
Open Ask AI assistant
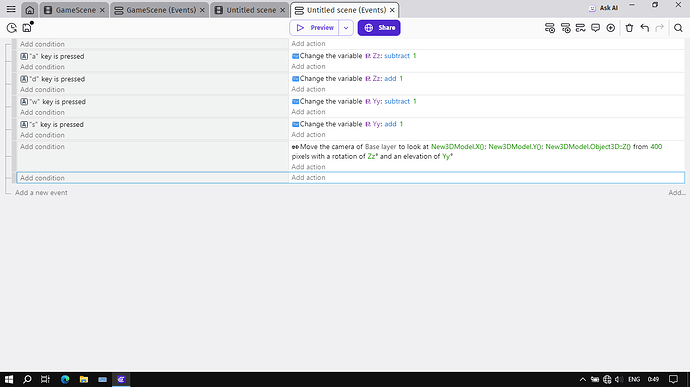coord(603,8)
